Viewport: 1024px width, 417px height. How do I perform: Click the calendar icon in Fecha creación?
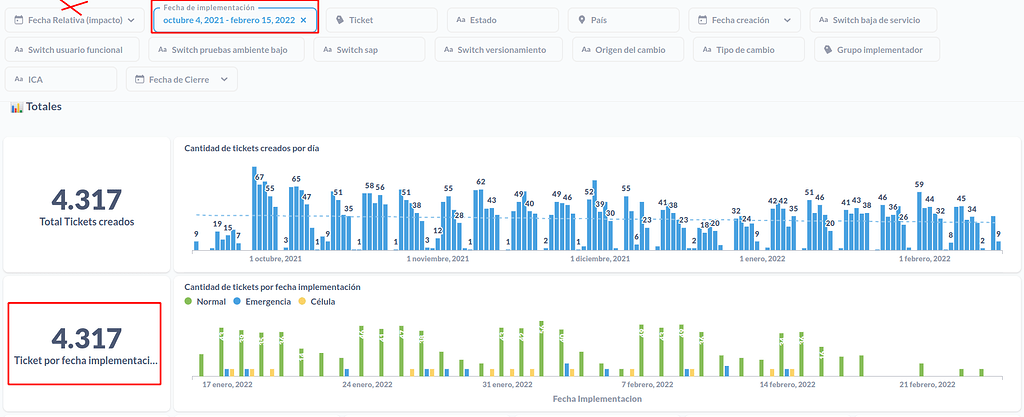coord(702,20)
